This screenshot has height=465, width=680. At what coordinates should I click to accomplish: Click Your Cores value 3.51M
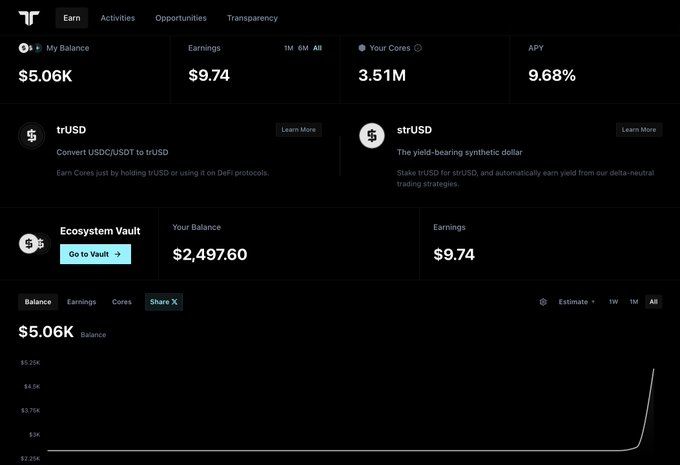pos(382,75)
